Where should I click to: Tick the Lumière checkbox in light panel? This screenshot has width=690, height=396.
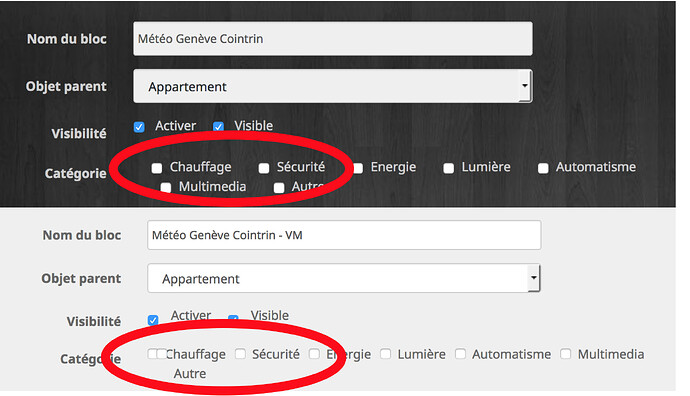click(x=385, y=354)
